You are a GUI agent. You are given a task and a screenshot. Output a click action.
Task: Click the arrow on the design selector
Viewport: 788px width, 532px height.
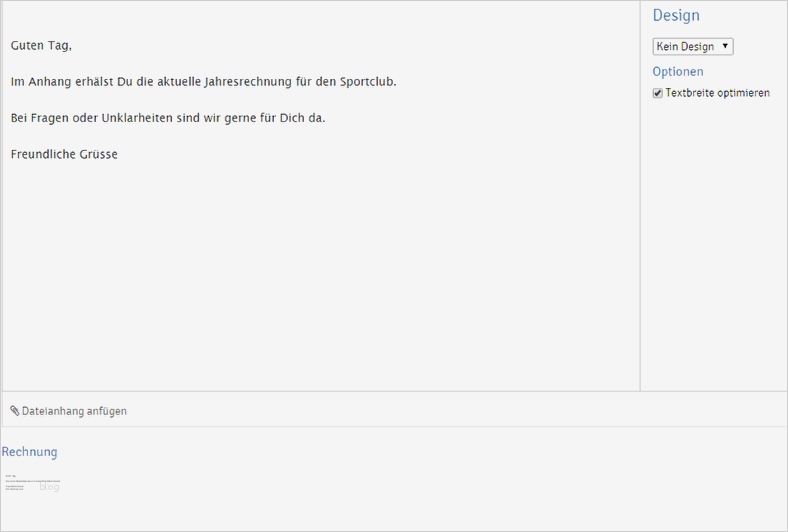click(x=725, y=46)
